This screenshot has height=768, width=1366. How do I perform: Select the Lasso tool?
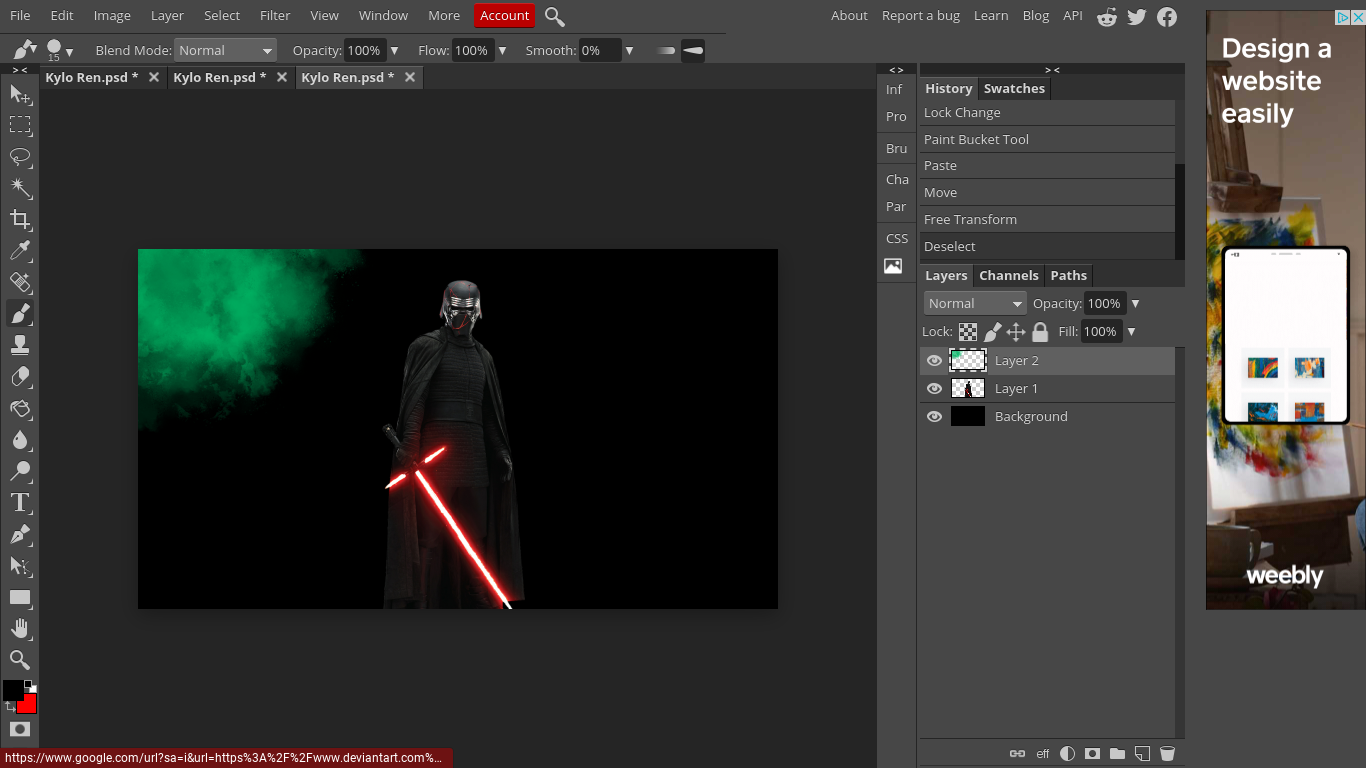point(20,157)
